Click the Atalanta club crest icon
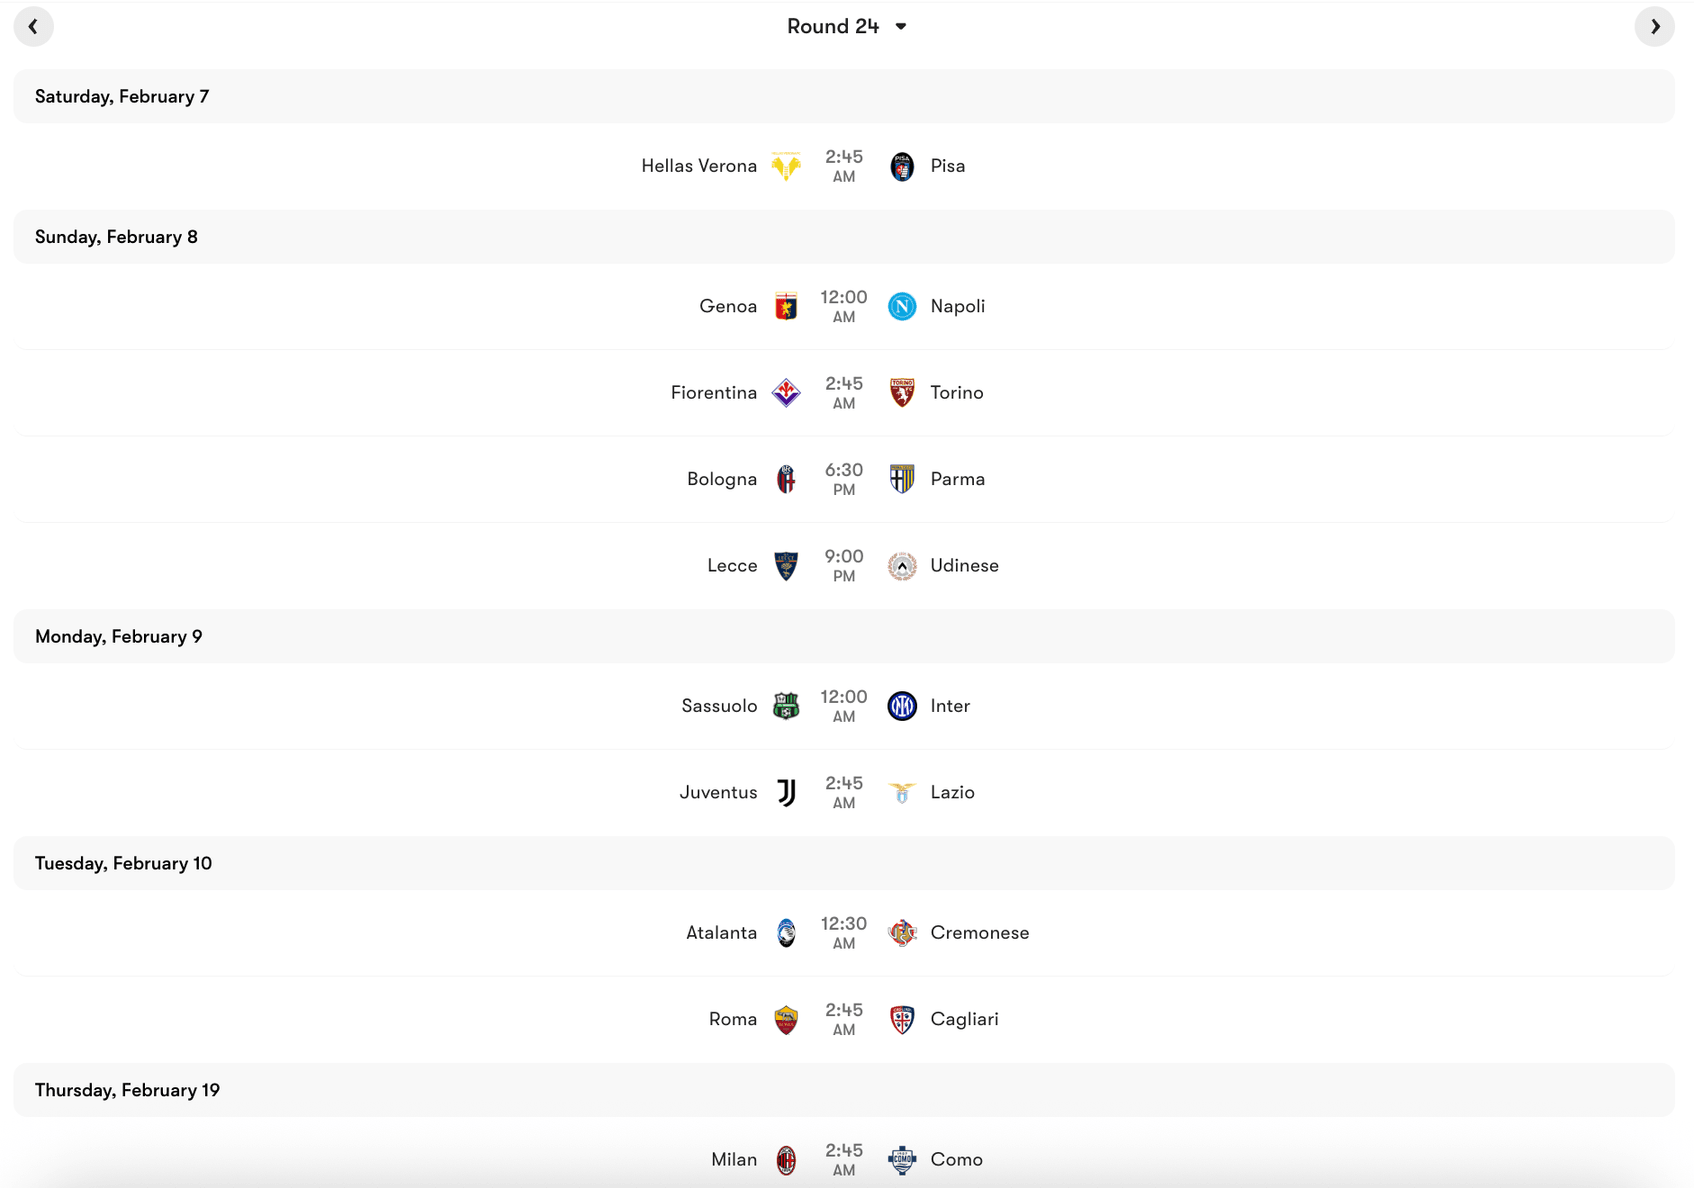The height and width of the screenshot is (1188, 1694). [786, 932]
